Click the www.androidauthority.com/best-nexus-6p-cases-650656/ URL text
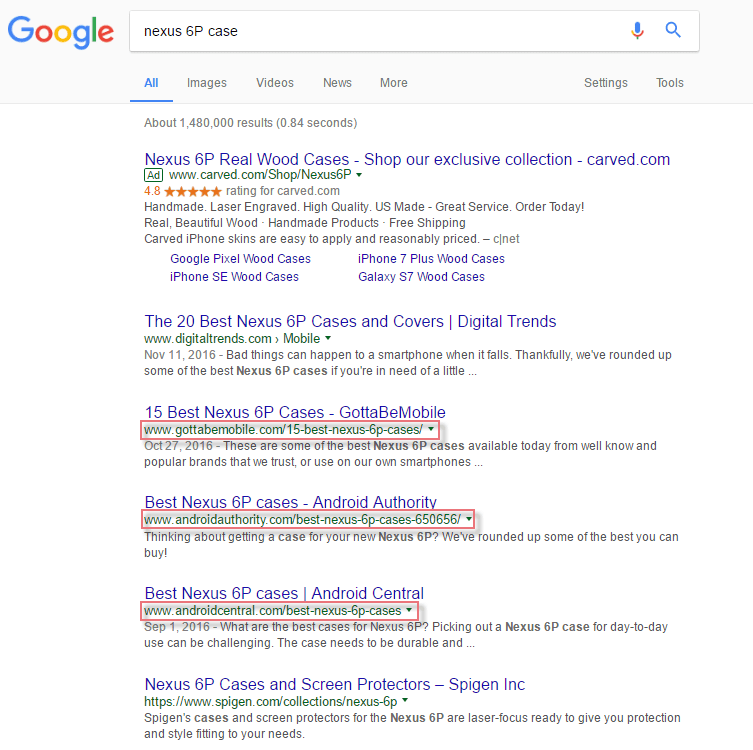This screenshot has width=753, height=750. (x=303, y=520)
